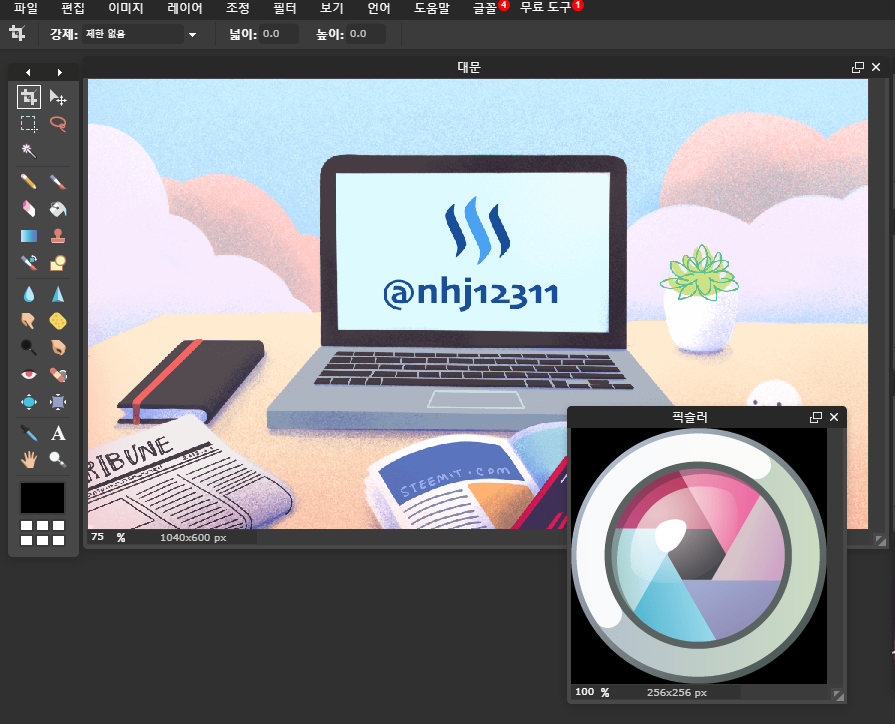
Task: Click toolbox left arrow
Action: tap(28, 72)
